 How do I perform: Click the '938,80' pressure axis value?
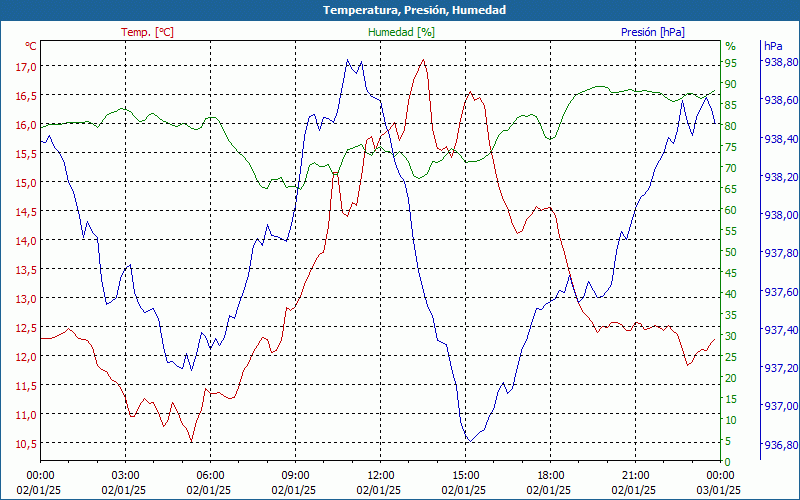tap(780, 62)
